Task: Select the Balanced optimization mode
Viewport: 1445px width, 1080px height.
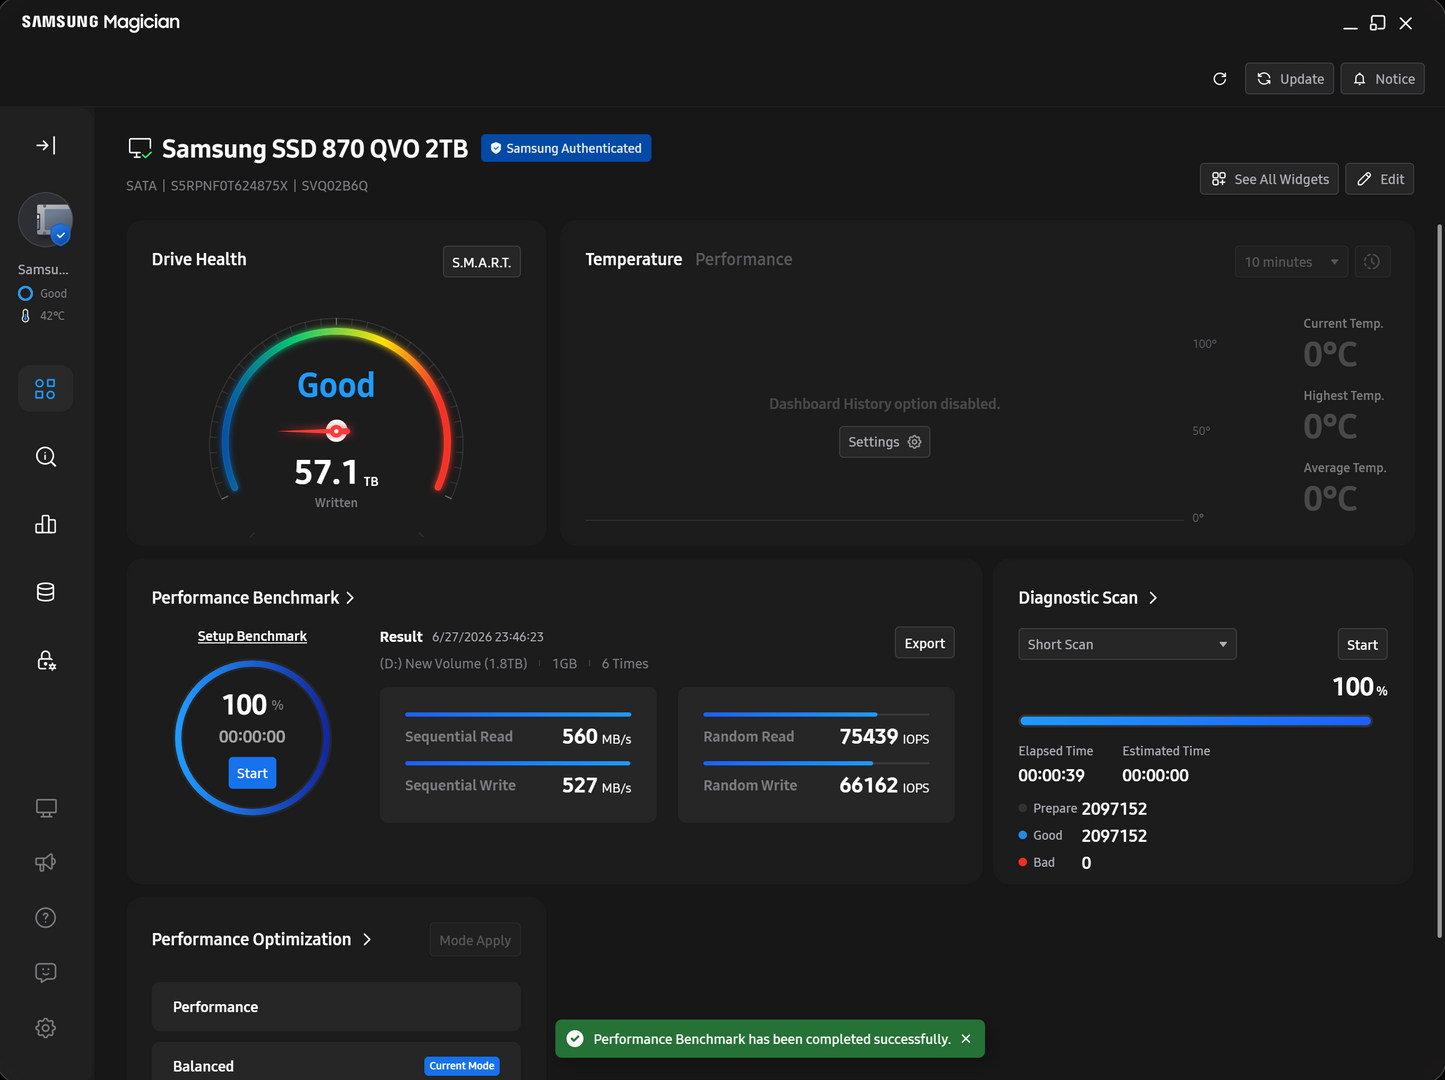Action: (336, 1064)
